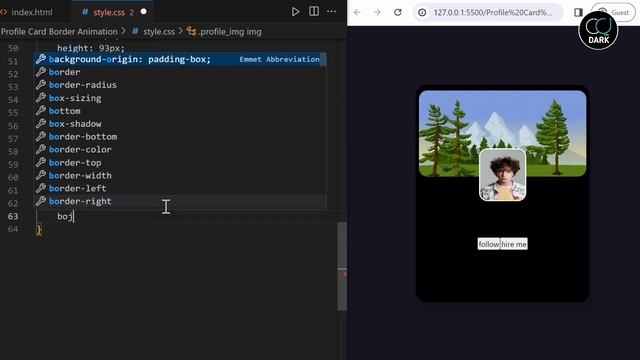Reload the browser page
The height and width of the screenshot is (360, 640).
(x=398, y=12)
